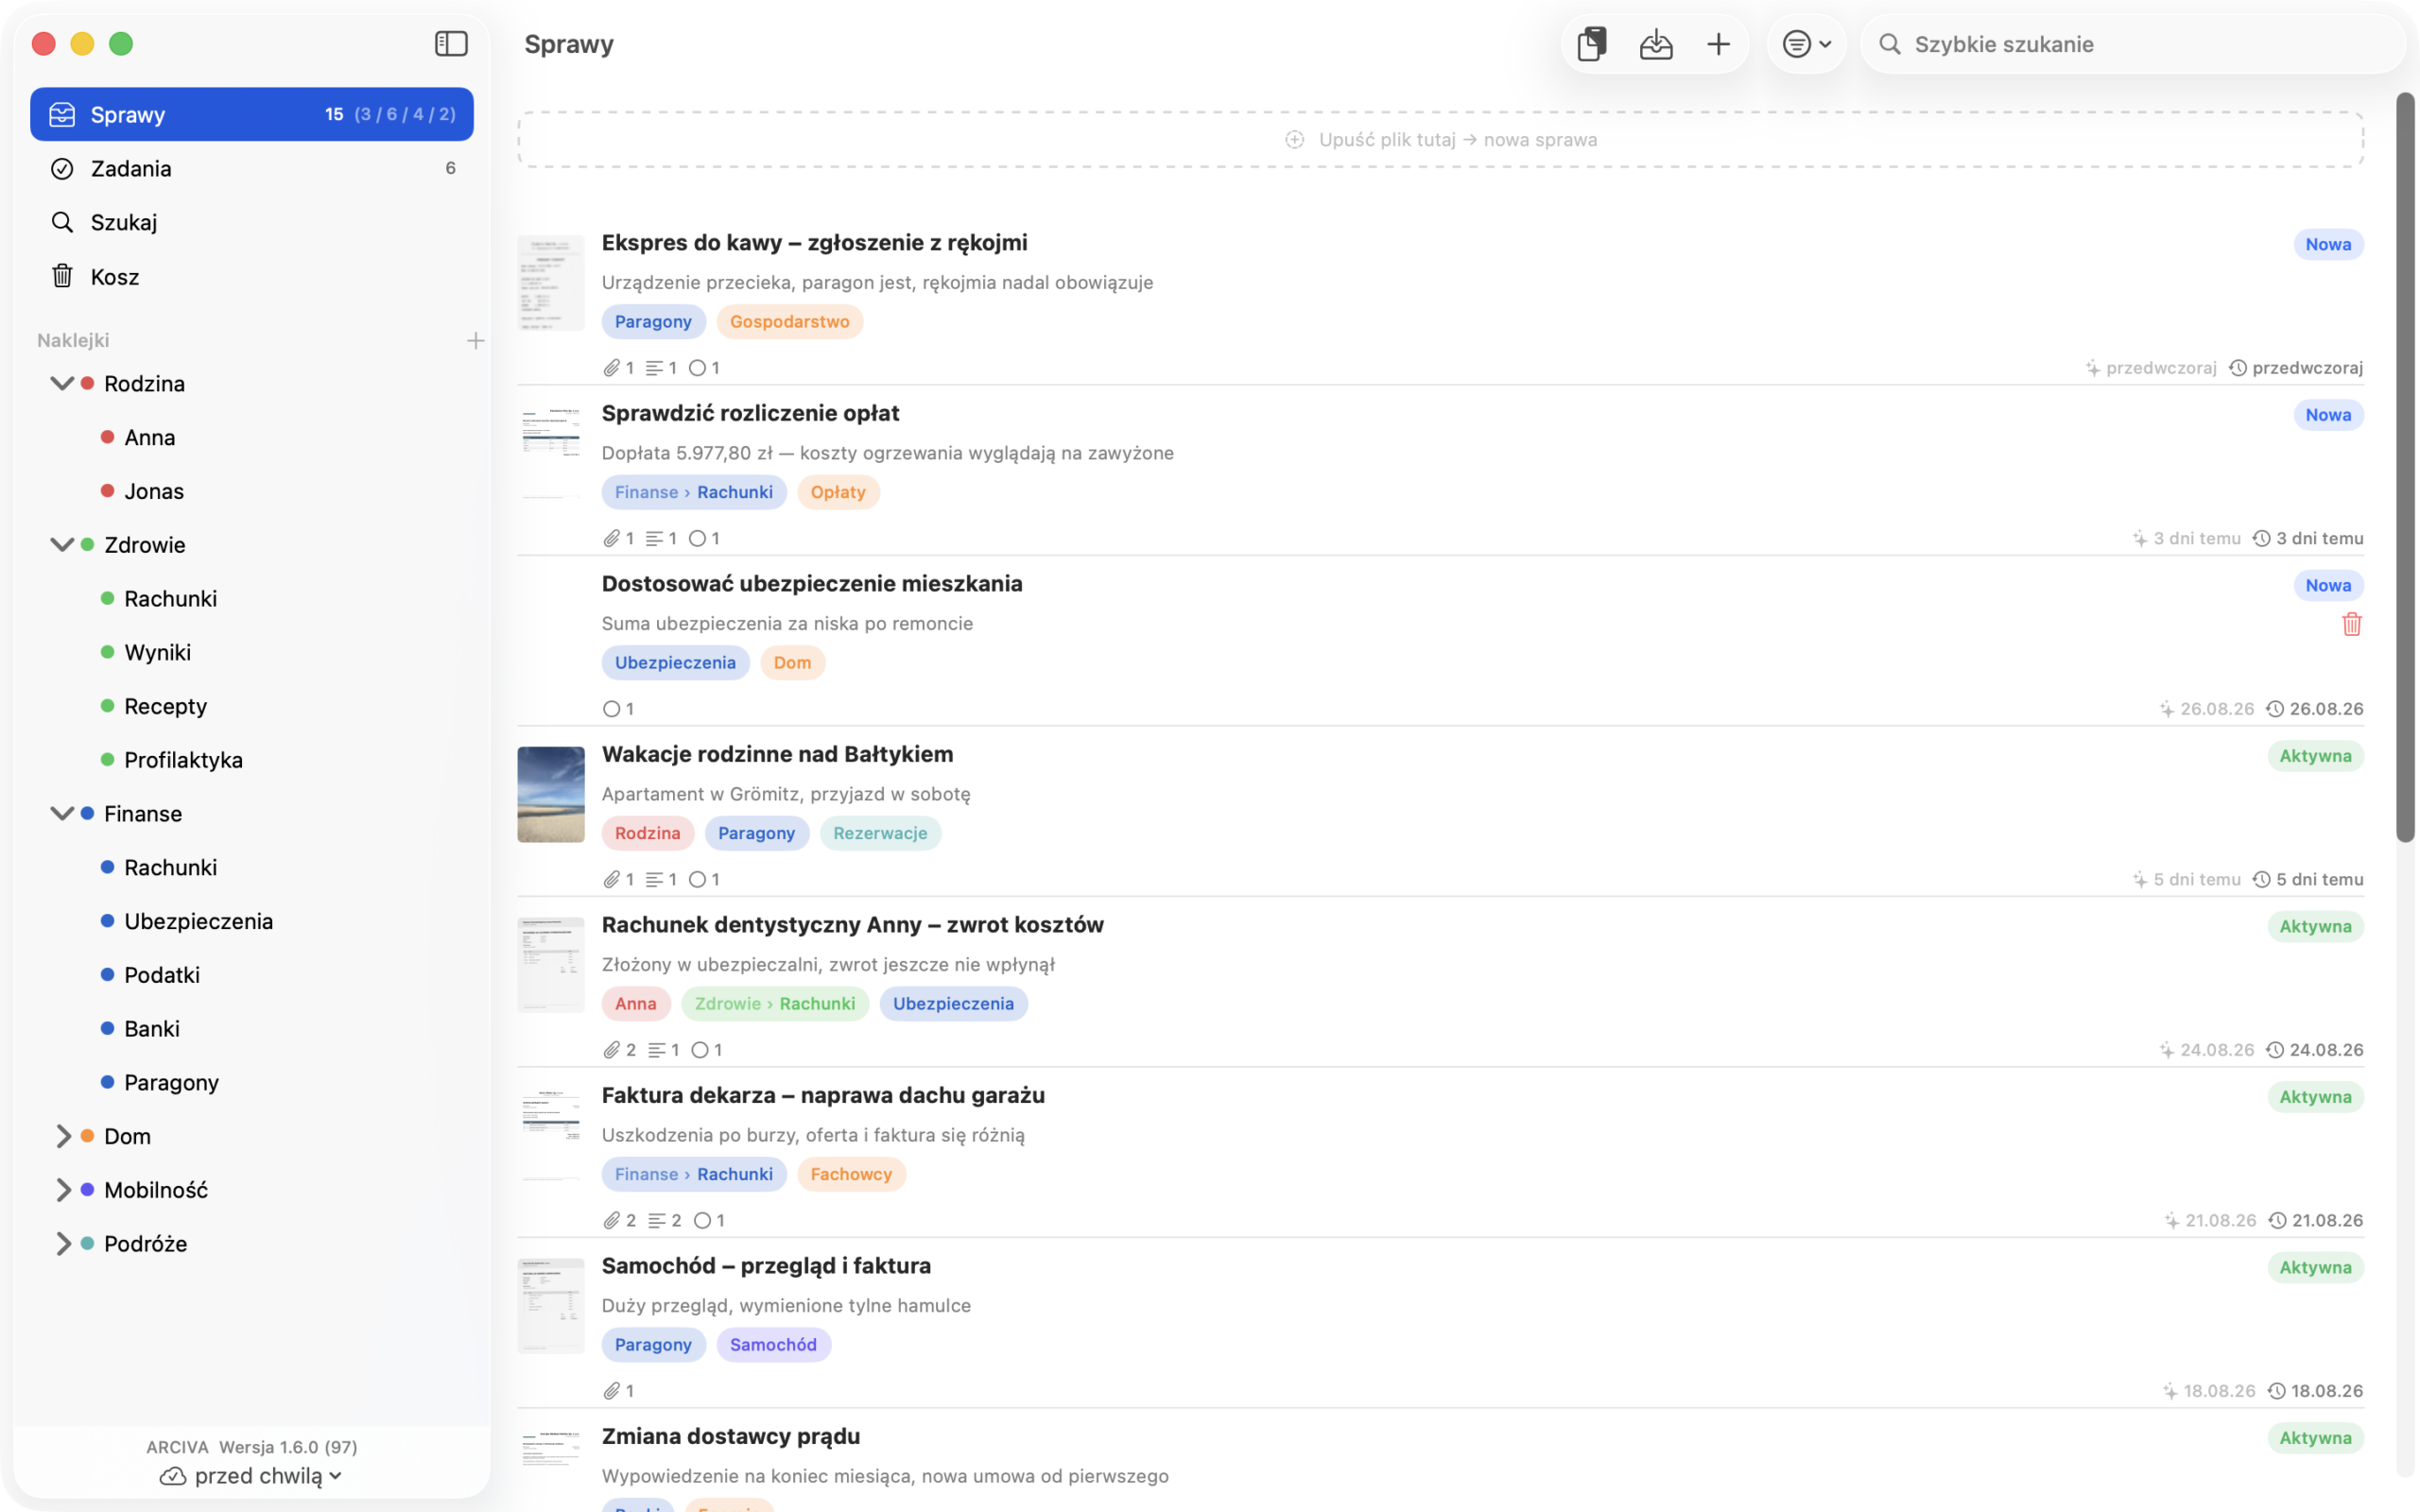Open sync status przed chwilą dropdown
This screenshot has height=1512, width=2420.
252,1476
